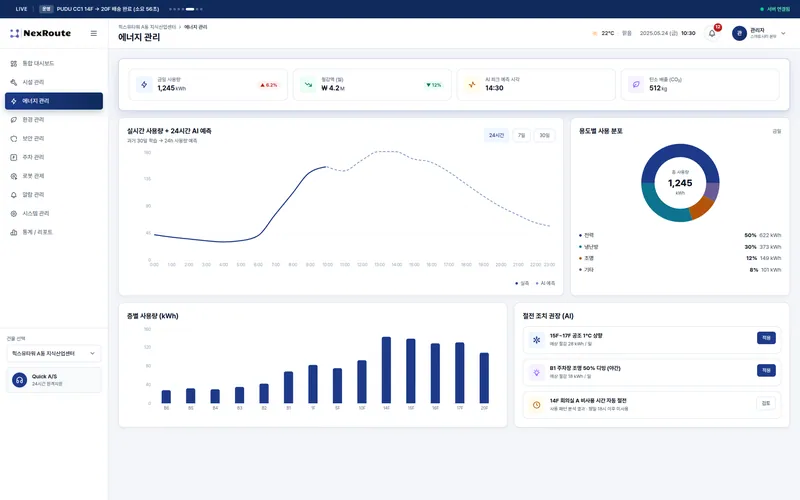Open the building selection dropdown
Image resolution: width=800 pixels, height=500 pixels.
tap(54, 354)
